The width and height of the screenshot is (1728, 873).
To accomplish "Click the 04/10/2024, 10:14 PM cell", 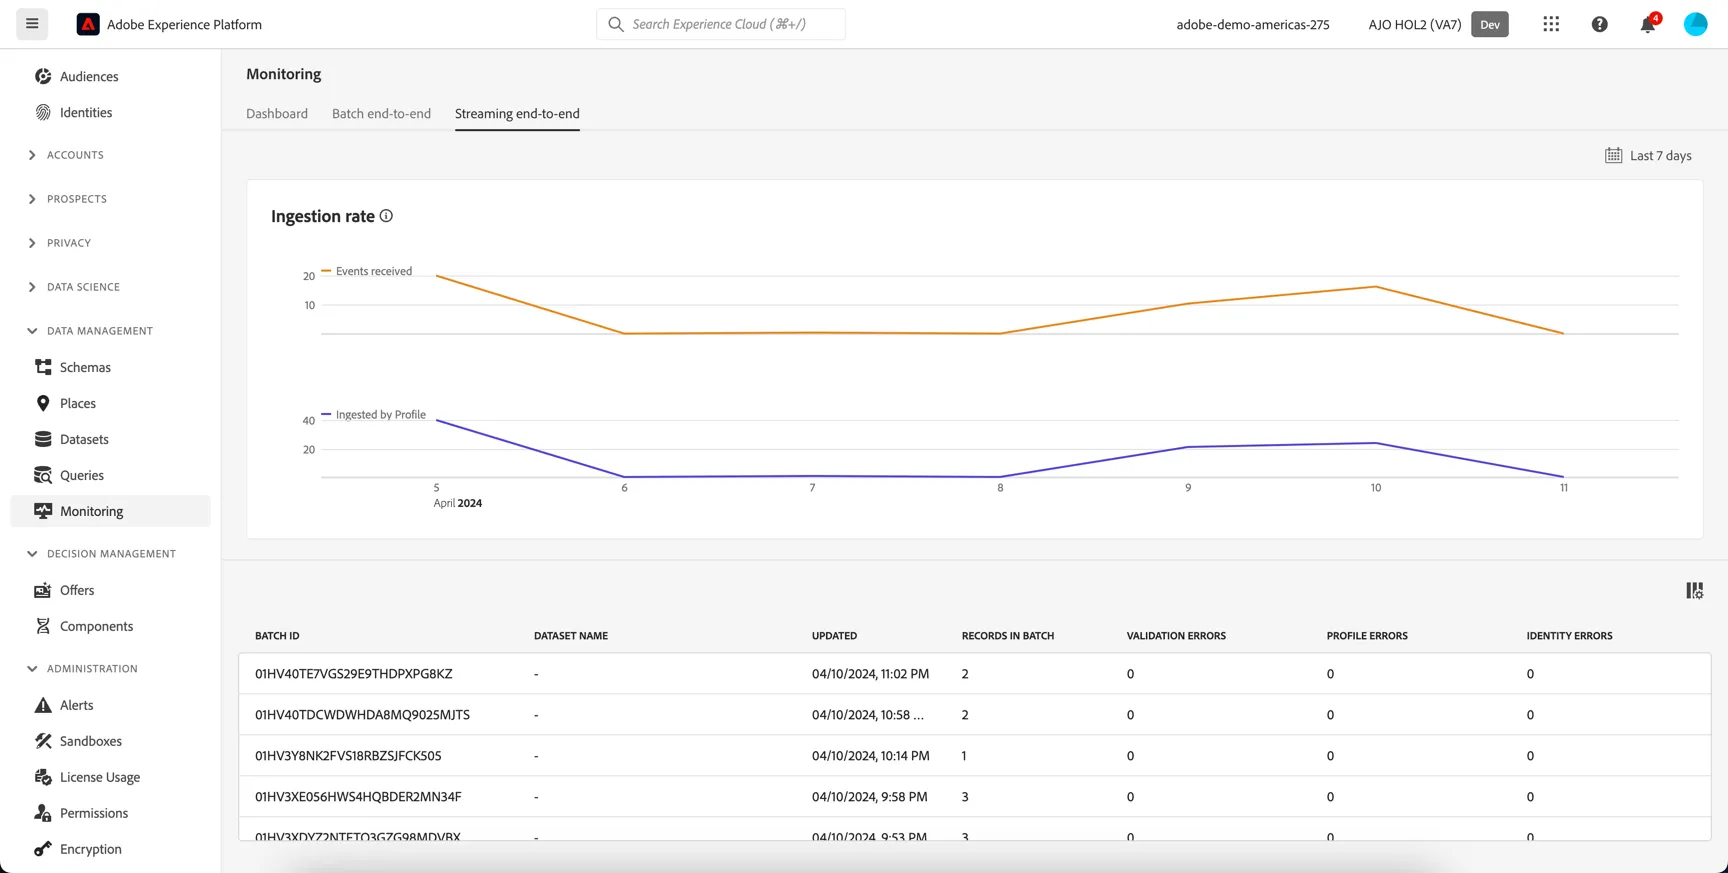I will 870,756.
